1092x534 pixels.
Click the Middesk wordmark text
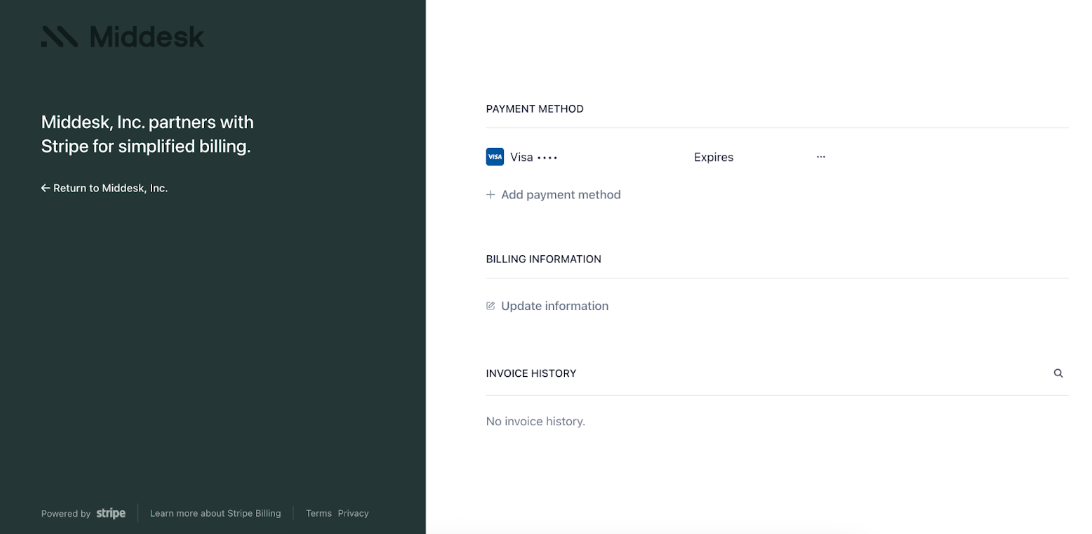(x=146, y=37)
